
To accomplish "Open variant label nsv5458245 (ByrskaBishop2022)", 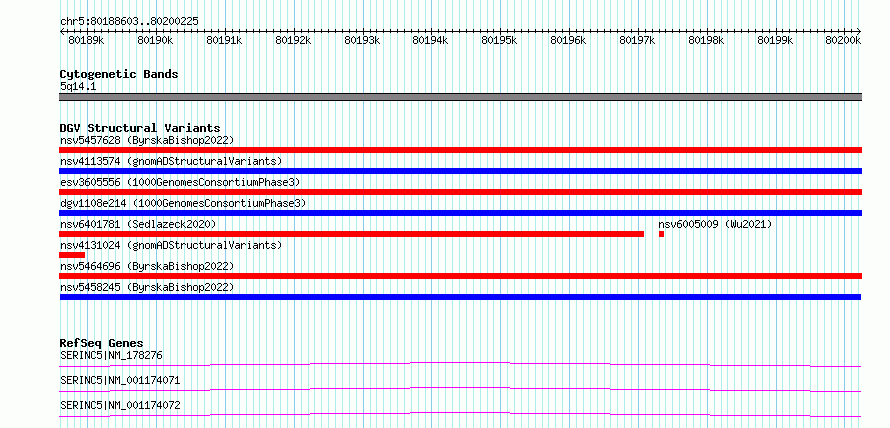I will 147,287.
